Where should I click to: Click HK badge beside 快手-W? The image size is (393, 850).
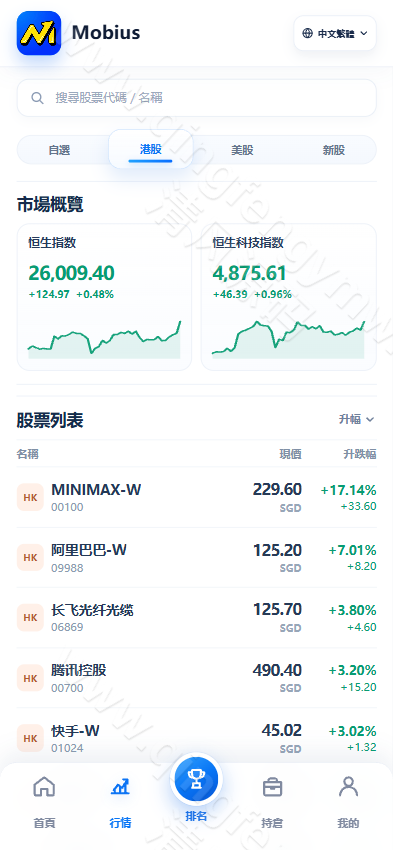point(30,738)
